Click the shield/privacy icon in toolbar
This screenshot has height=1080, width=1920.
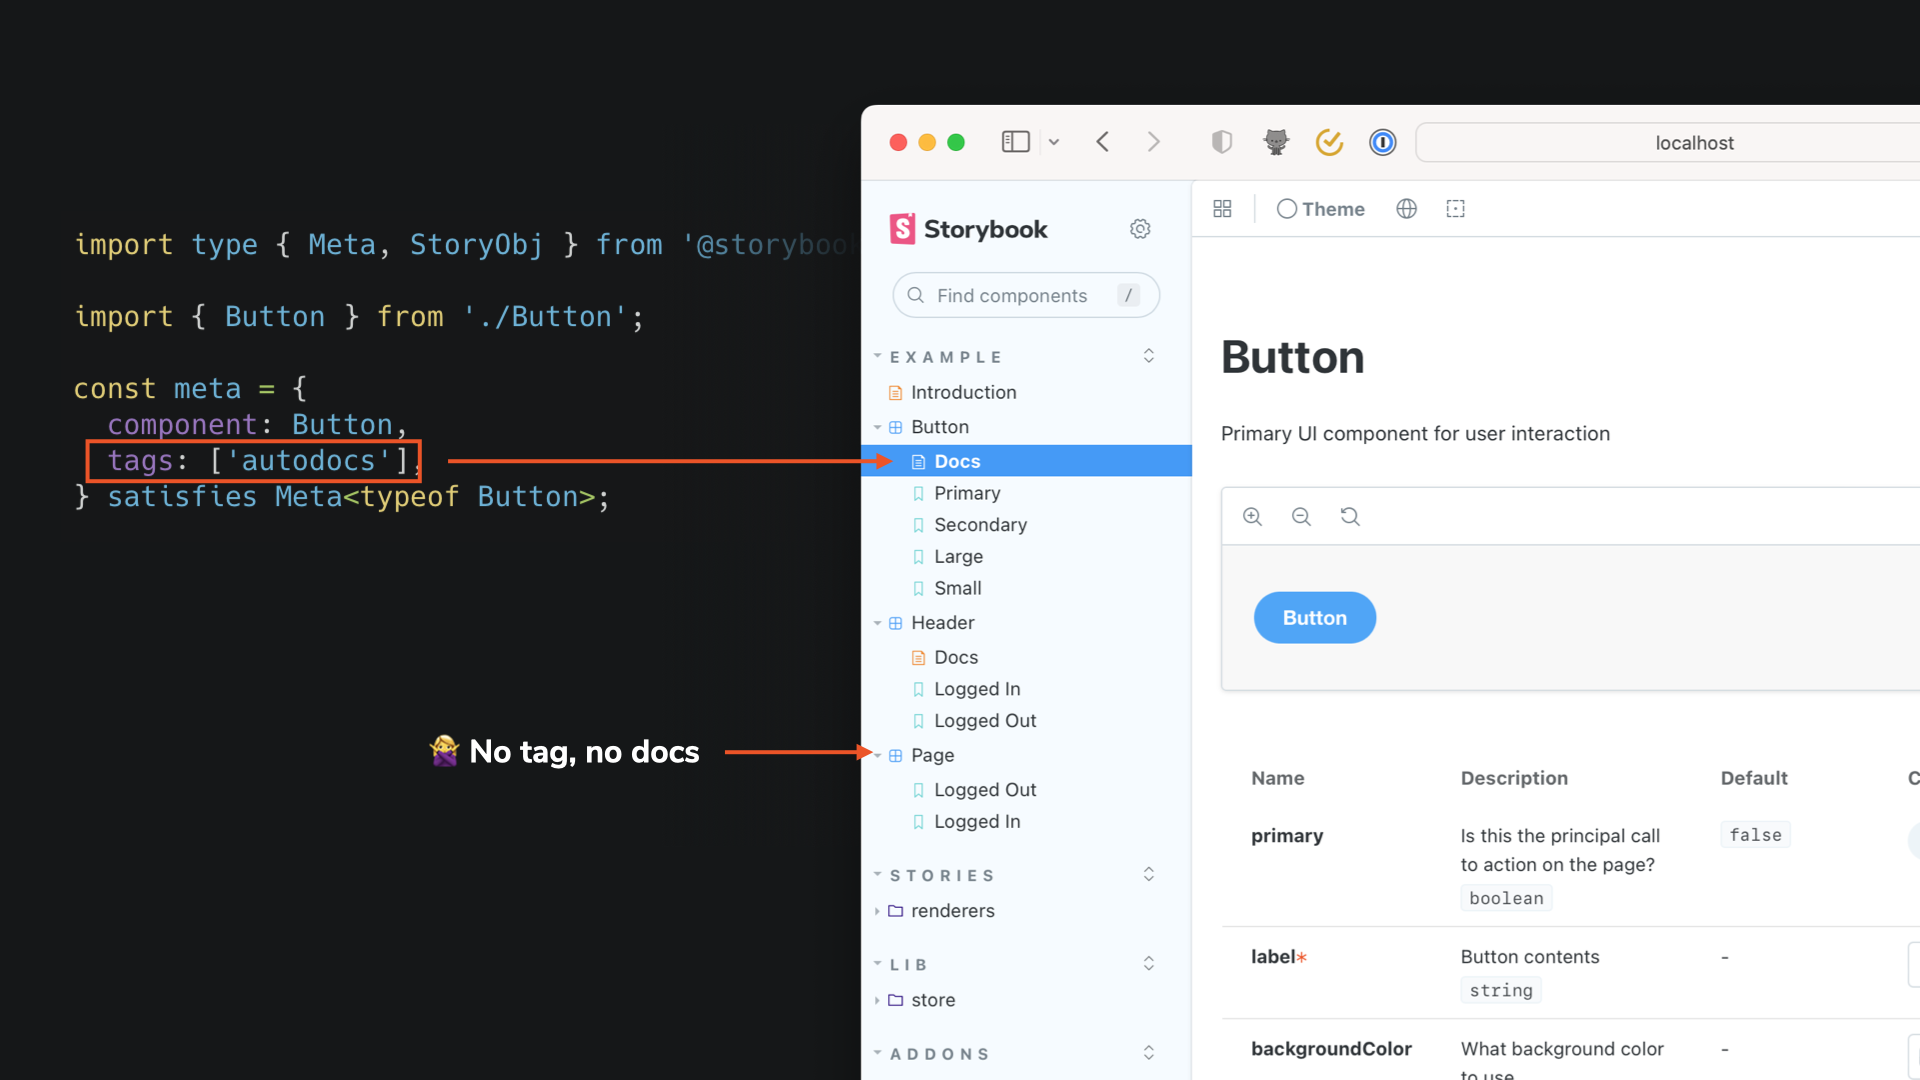1220,142
